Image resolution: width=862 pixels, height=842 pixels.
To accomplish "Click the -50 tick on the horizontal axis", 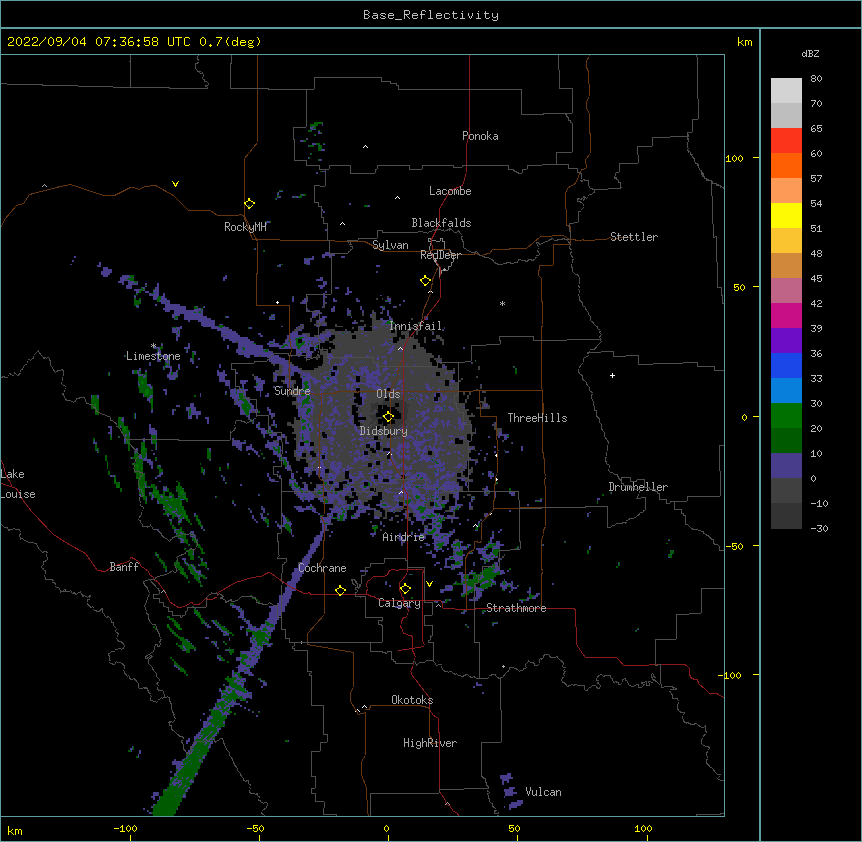I will pos(255,829).
